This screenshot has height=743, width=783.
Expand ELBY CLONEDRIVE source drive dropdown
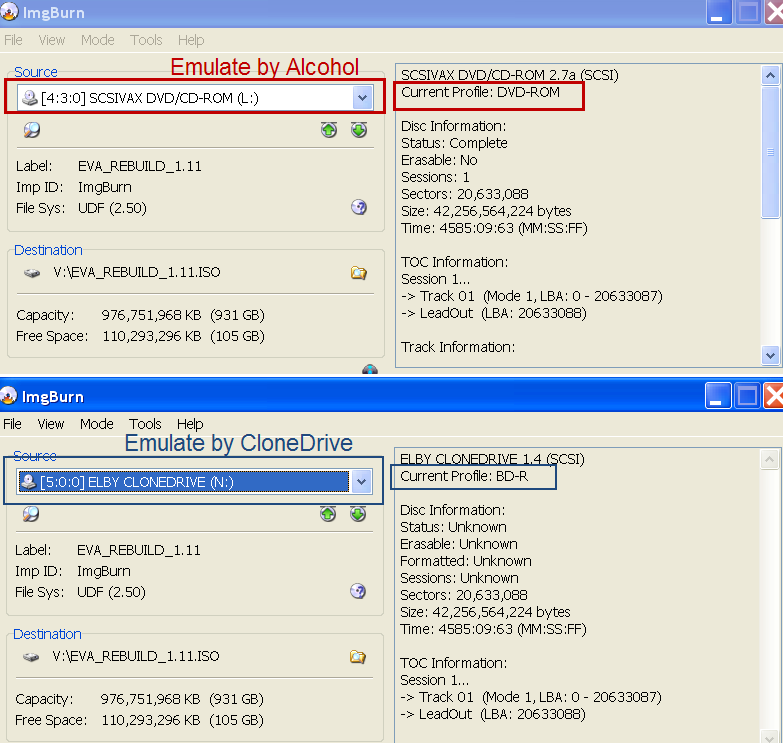tap(362, 482)
